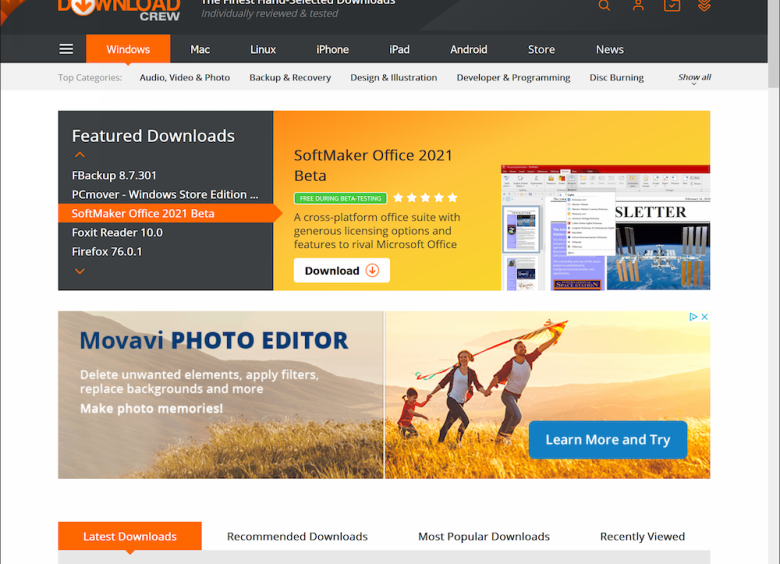The height and width of the screenshot is (564, 780).
Task: Open Audio, Video & Photo category
Action: point(185,78)
